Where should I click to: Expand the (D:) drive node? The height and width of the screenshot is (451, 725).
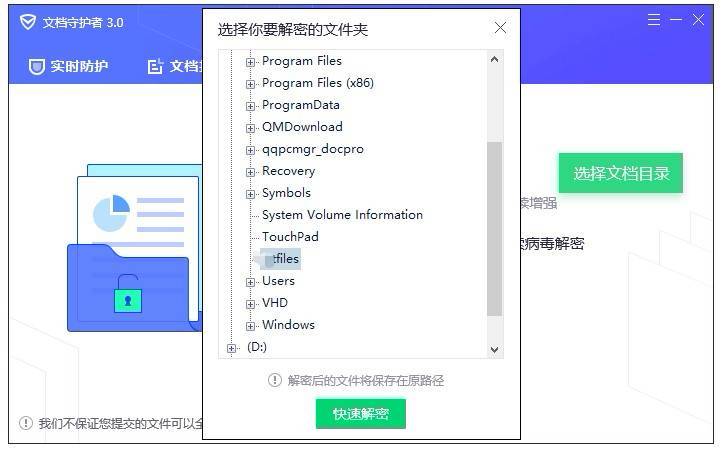232,348
